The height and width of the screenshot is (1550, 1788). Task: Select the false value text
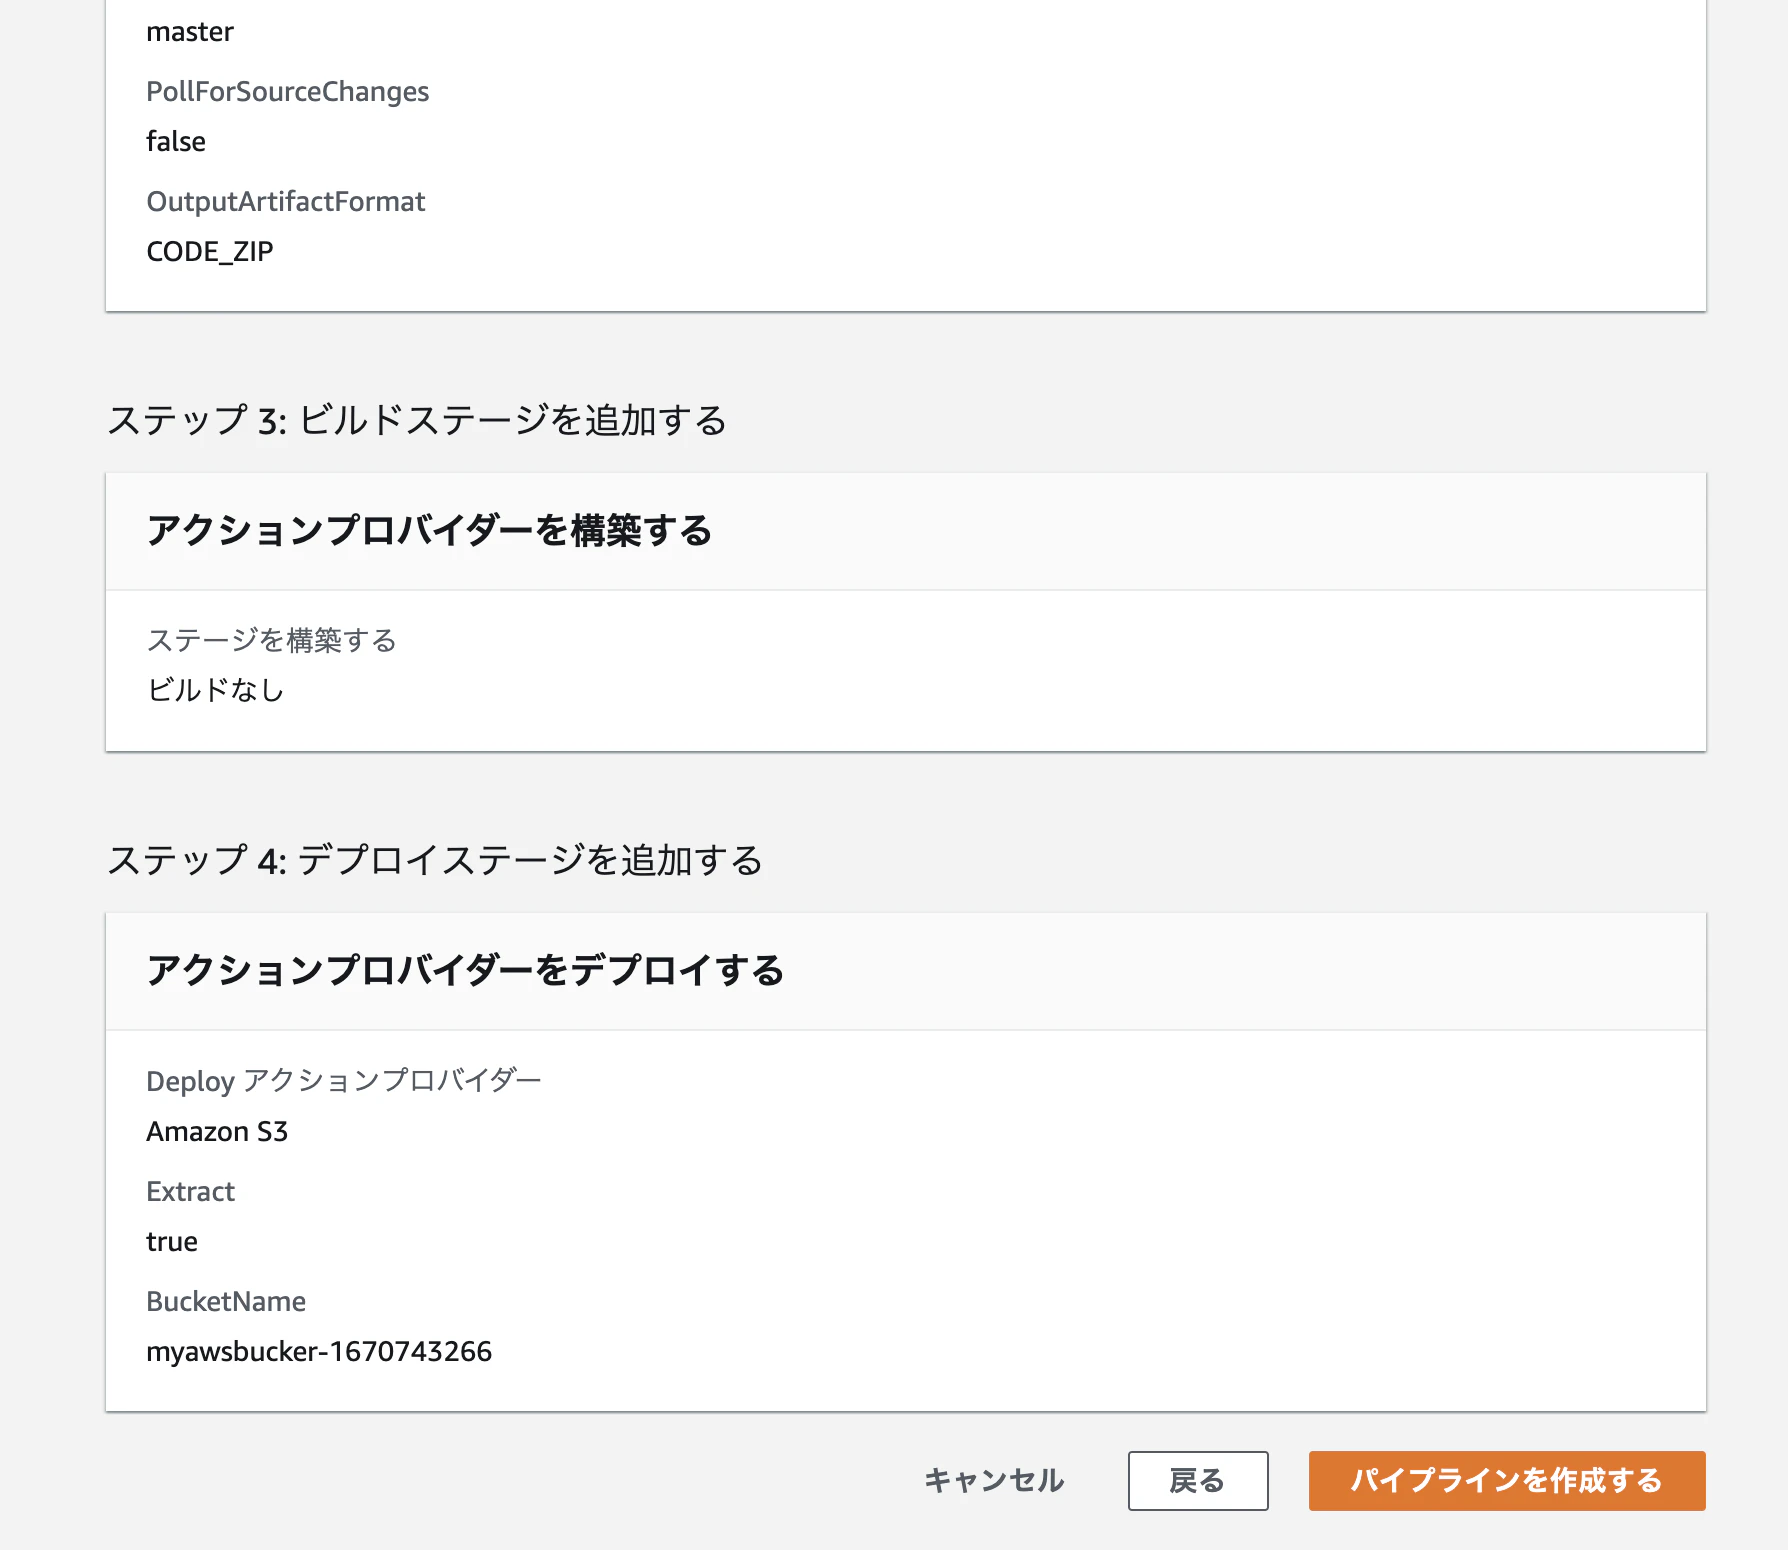[x=176, y=142]
